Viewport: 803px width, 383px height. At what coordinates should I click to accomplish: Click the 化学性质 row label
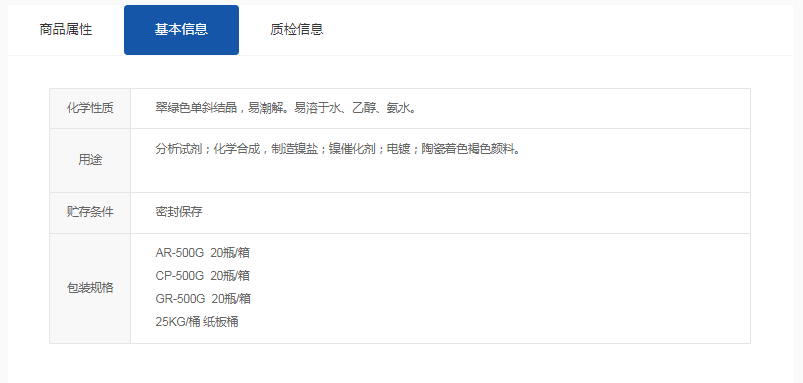[90, 109]
